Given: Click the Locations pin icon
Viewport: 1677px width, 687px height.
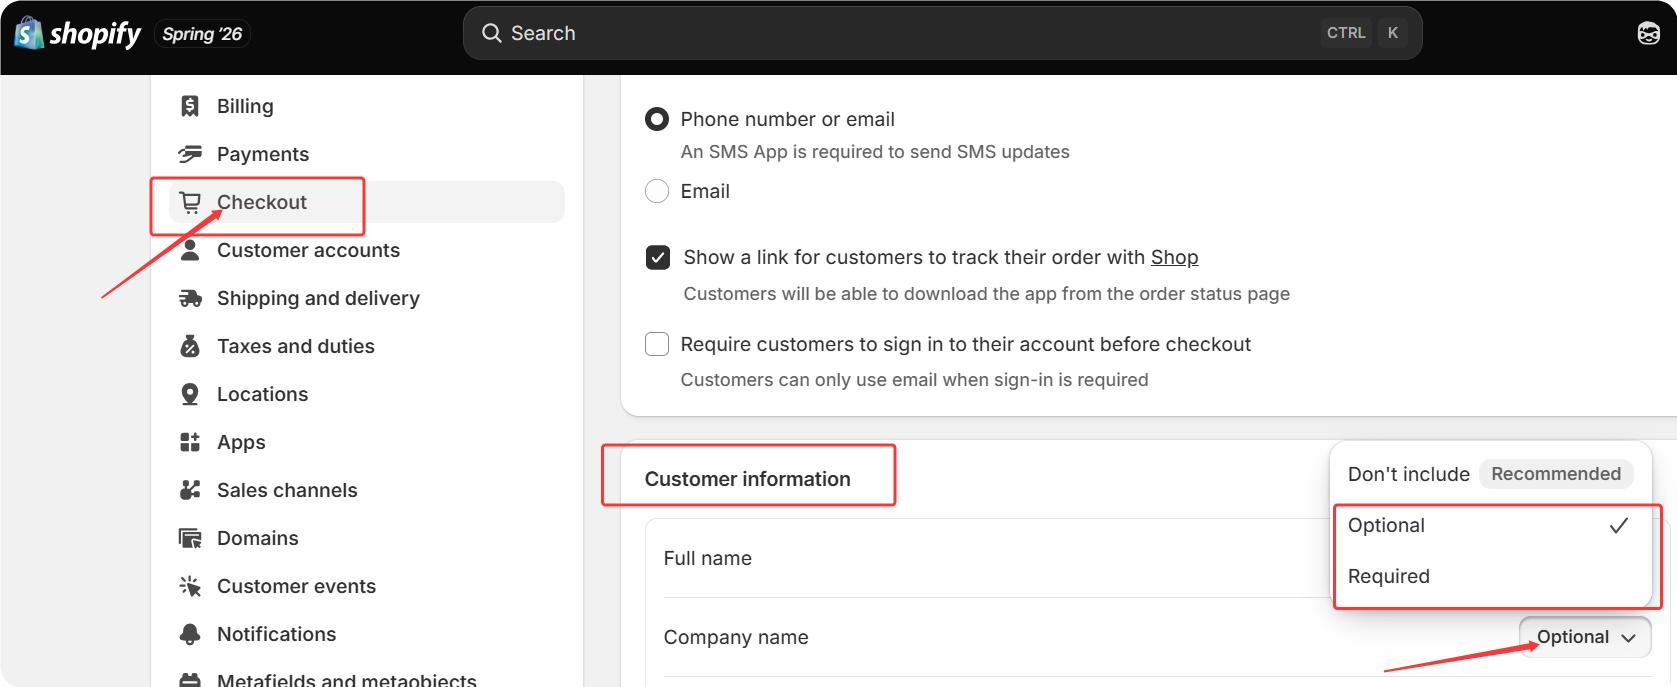Looking at the screenshot, I should click(x=190, y=394).
